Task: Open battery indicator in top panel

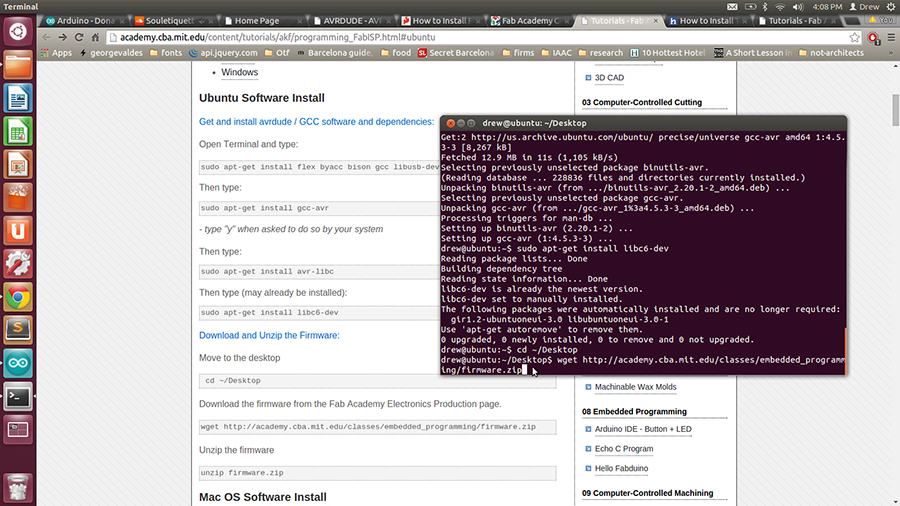Action: click(750, 7)
